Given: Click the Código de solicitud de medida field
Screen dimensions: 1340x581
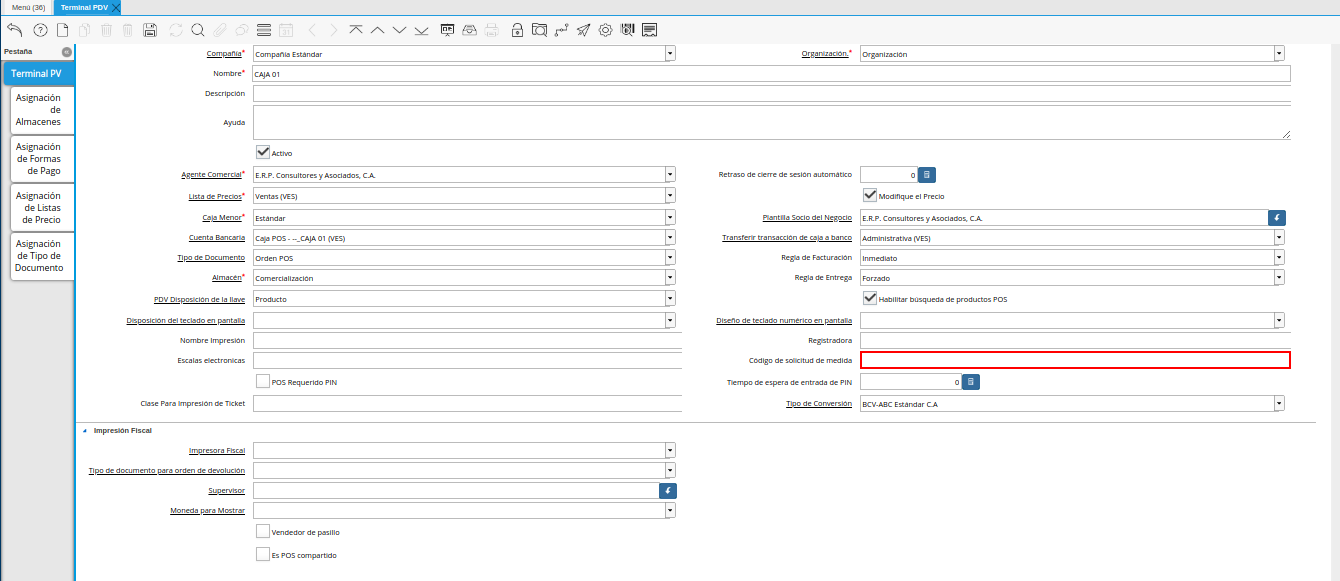Looking at the screenshot, I should click(1074, 360).
